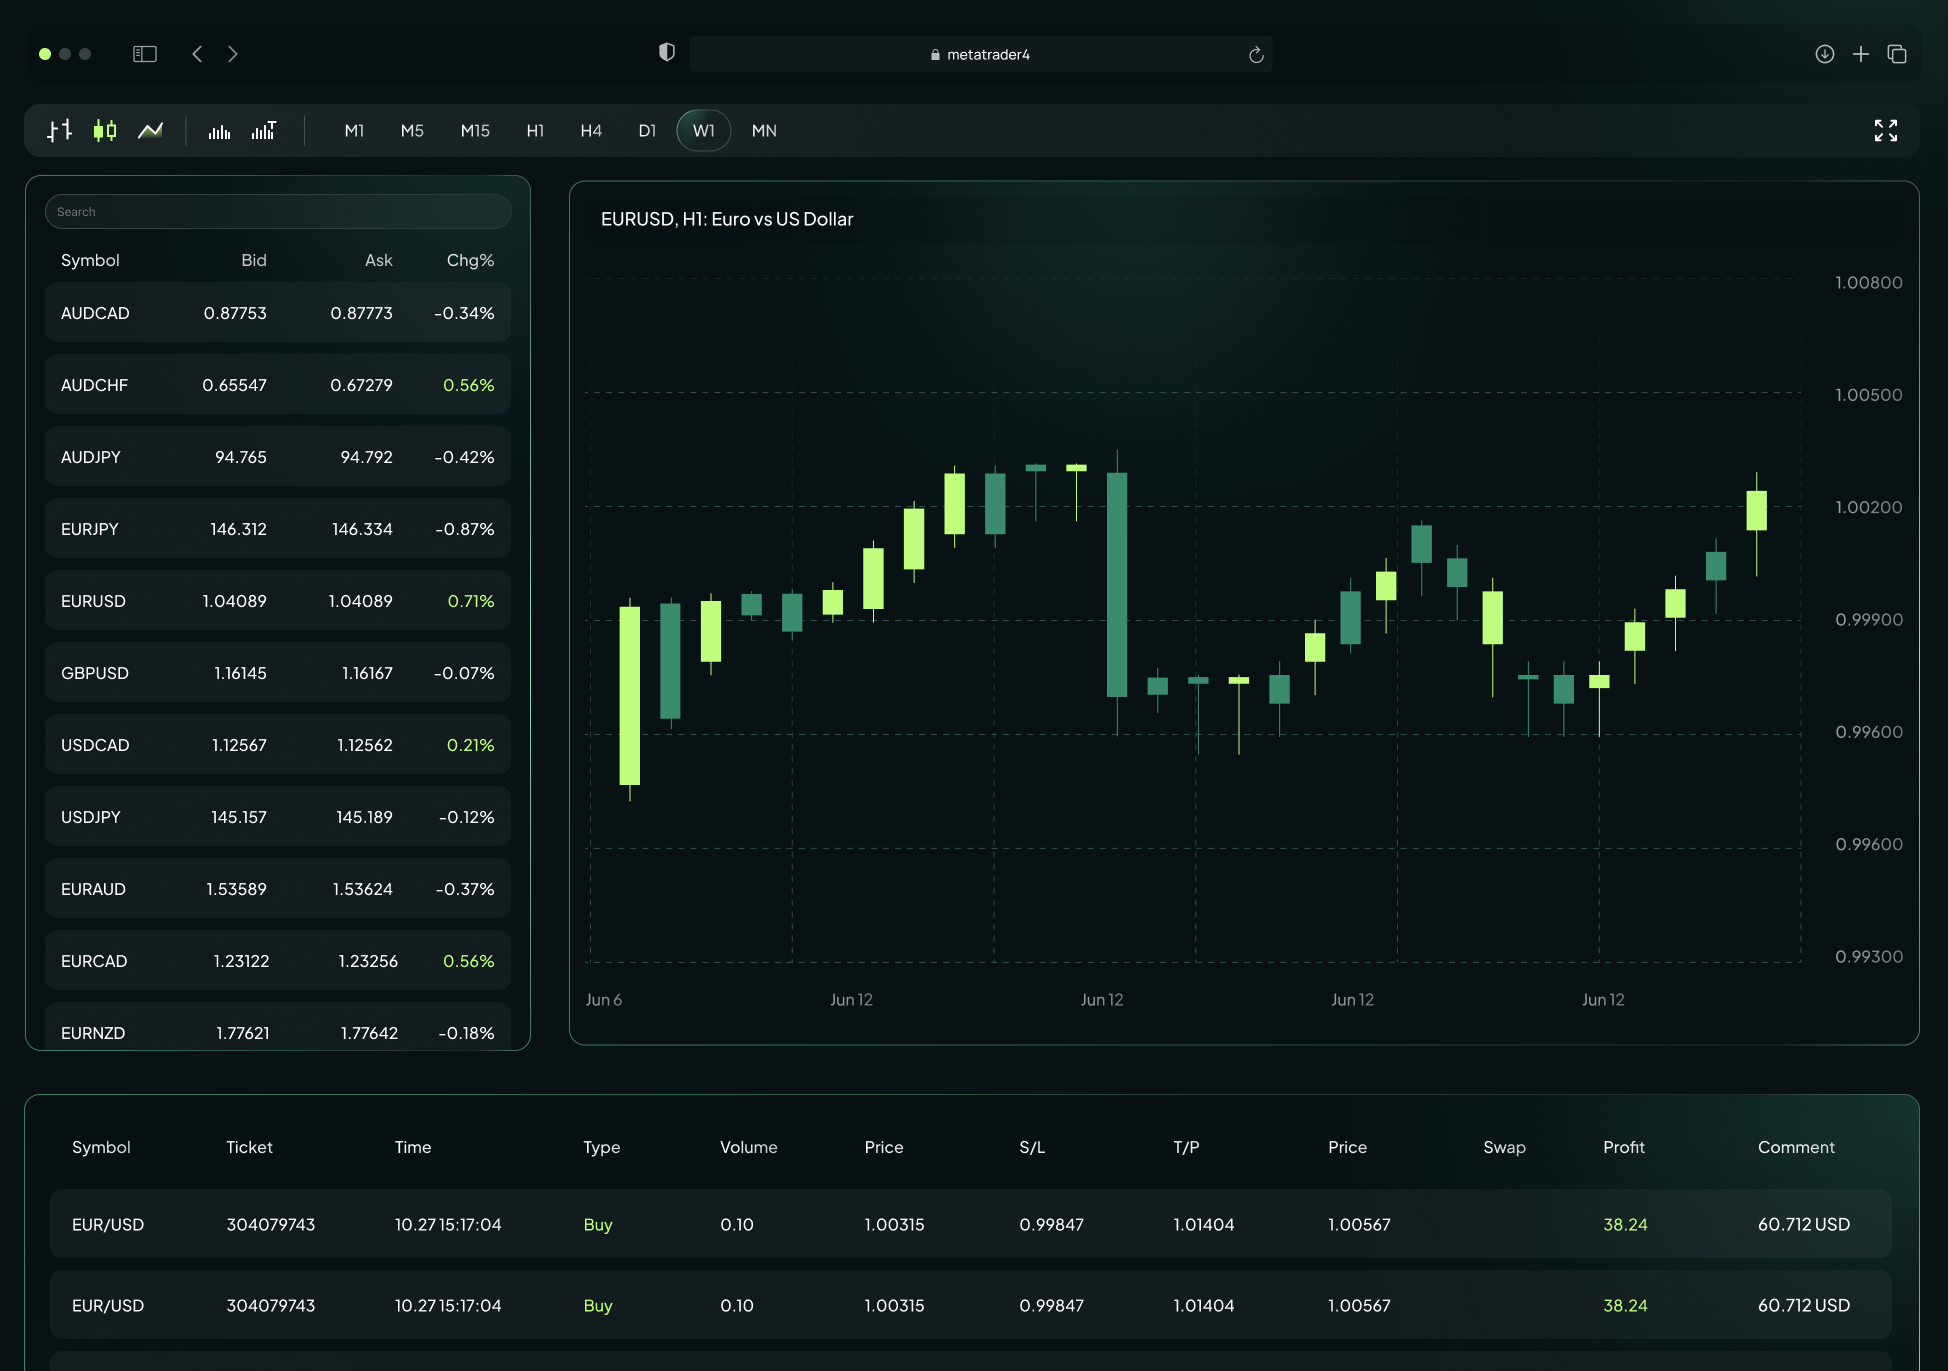Screen dimensions: 1948x1371
Task: Open a new browser tab with plus icon
Action: point(1861,54)
